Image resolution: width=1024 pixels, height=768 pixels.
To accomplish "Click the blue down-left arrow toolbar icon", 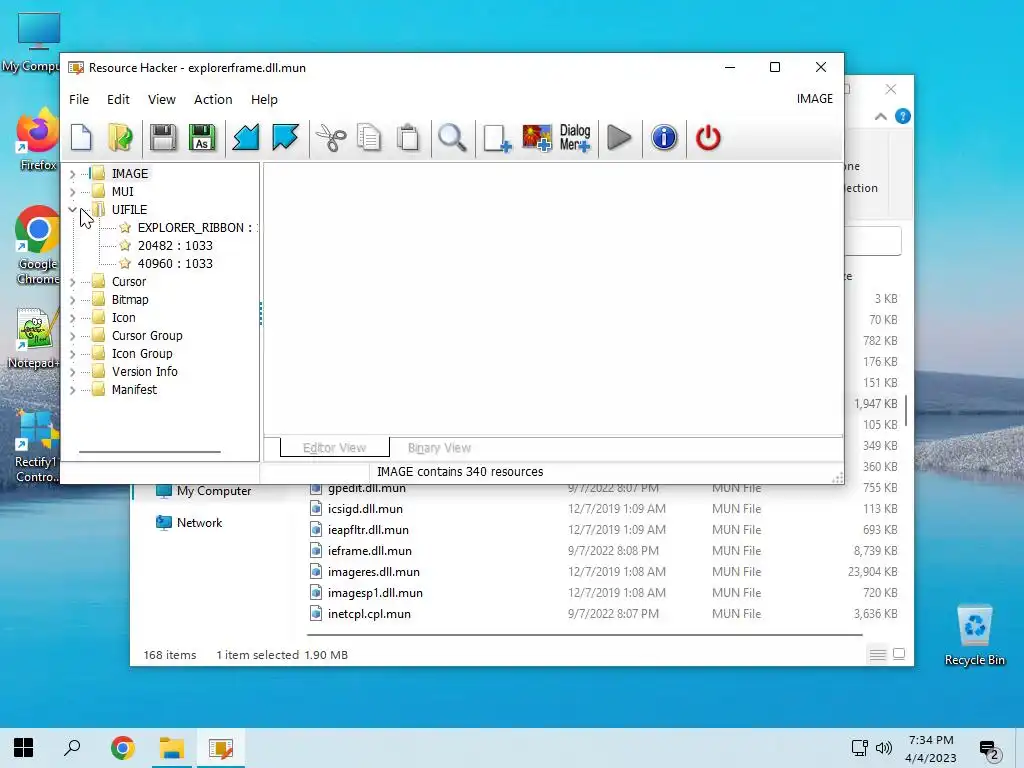I will [x=246, y=138].
